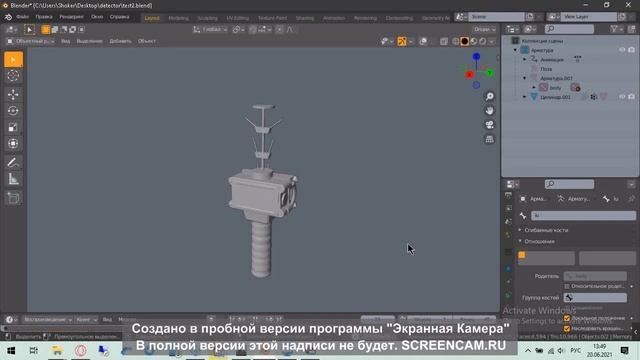Click the viewport zoom magnifier icon
640x360 pixels.
tap(489, 96)
